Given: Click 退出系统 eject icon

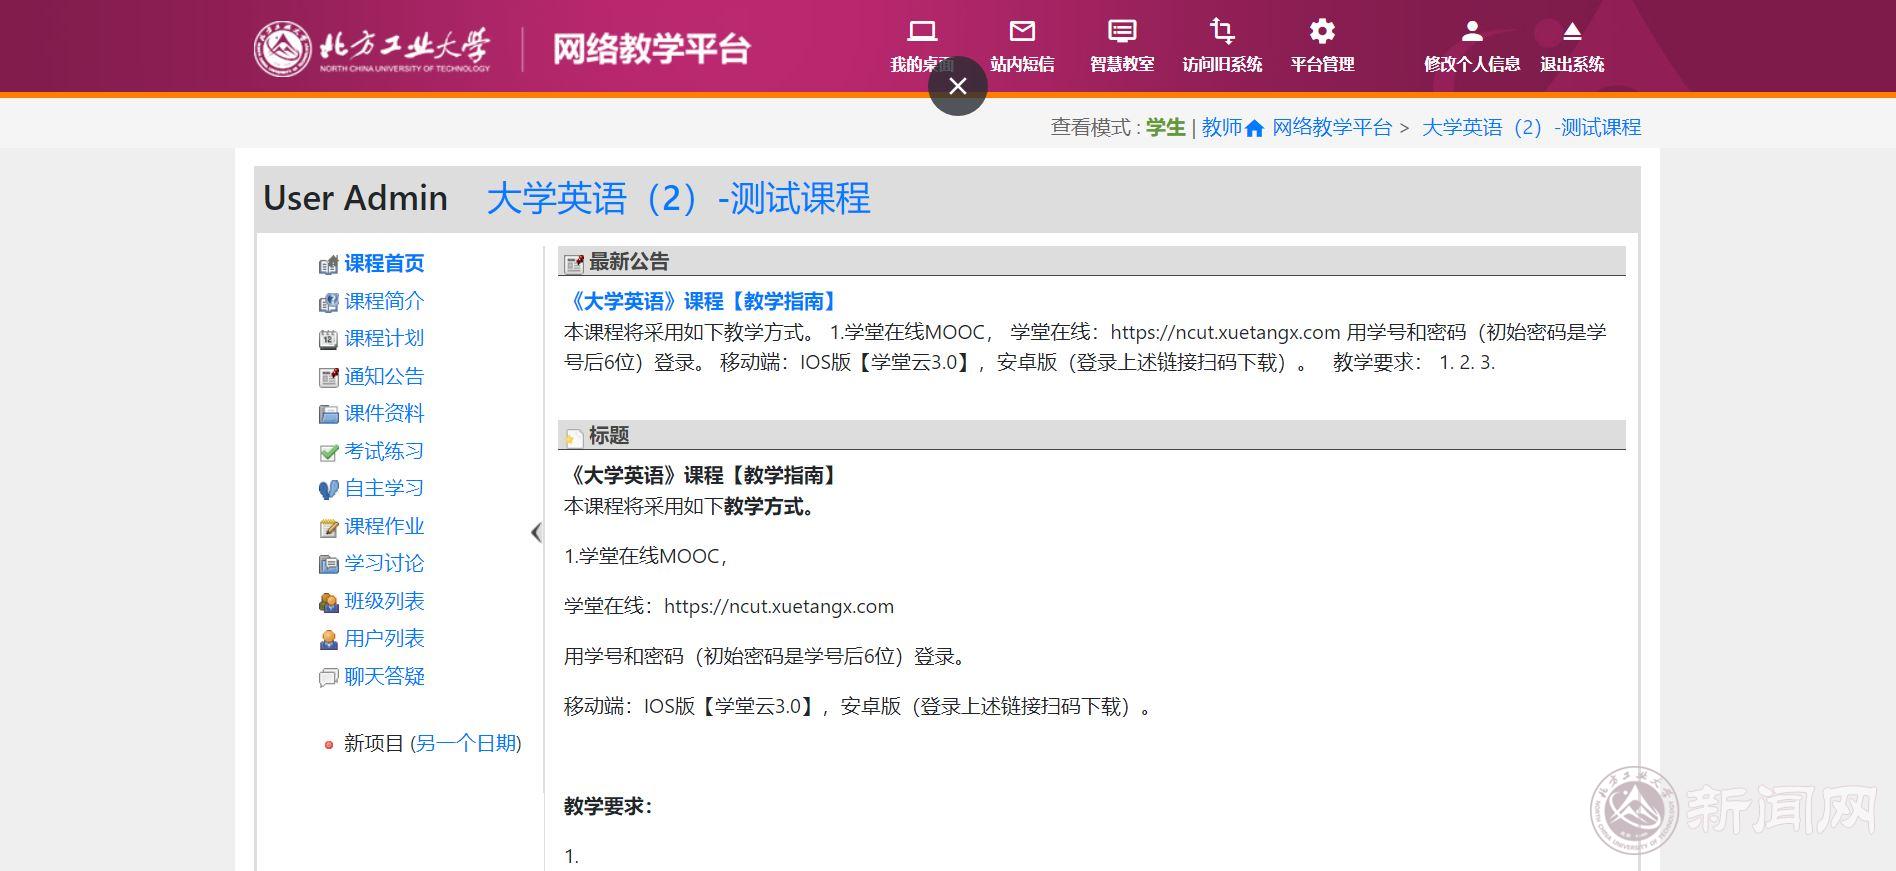Looking at the screenshot, I should point(1572,32).
